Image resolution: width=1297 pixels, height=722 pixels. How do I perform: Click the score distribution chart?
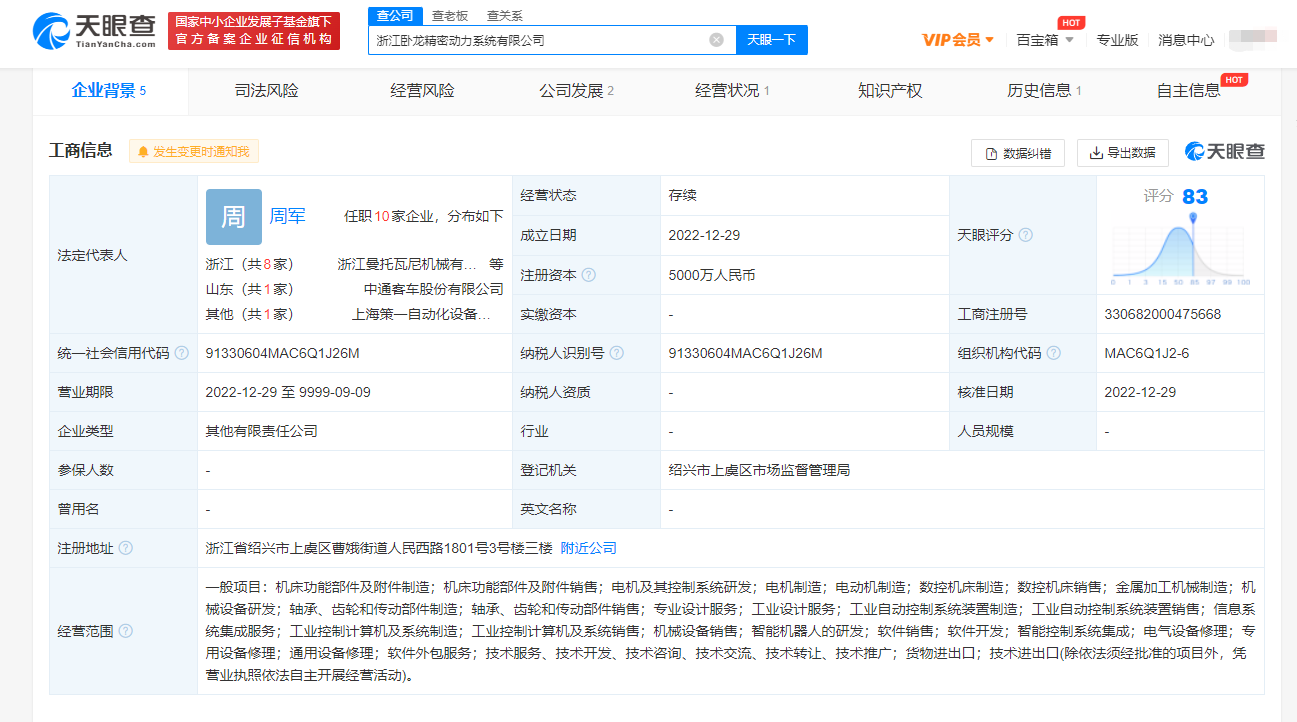pyautogui.click(x=1181, y=250)
